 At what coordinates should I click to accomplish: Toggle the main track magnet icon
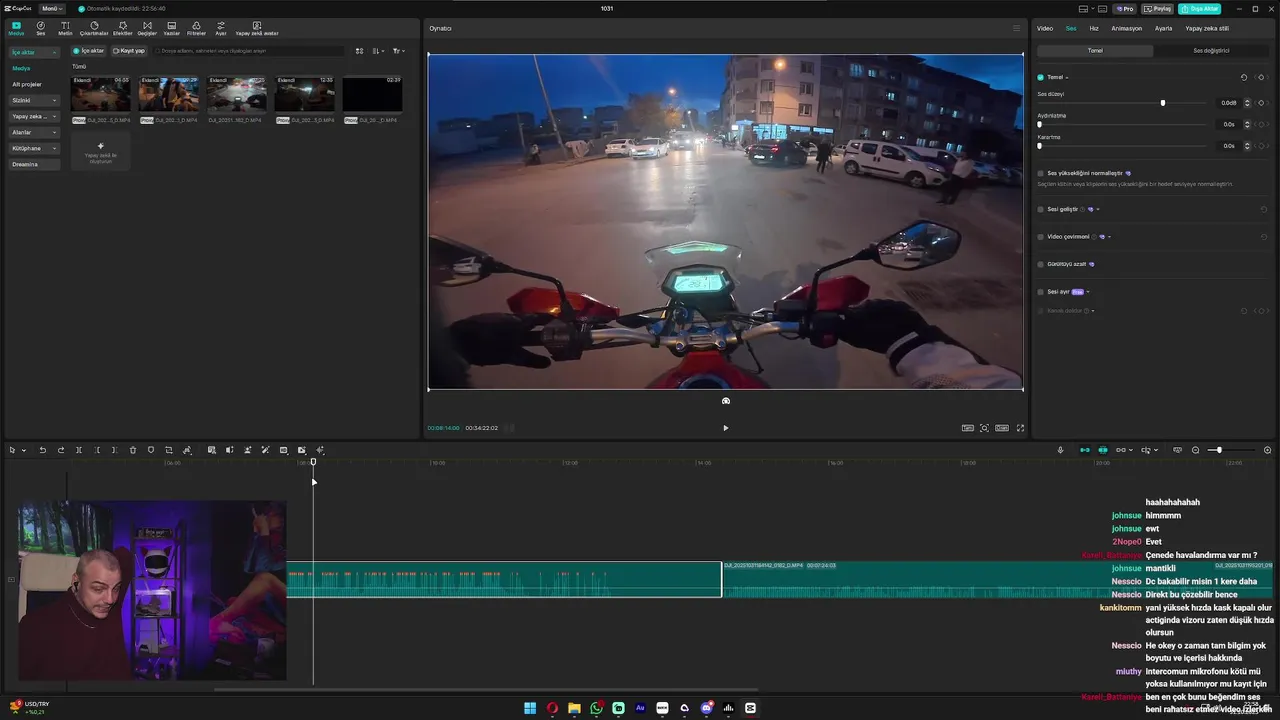tap(1085, 450)
